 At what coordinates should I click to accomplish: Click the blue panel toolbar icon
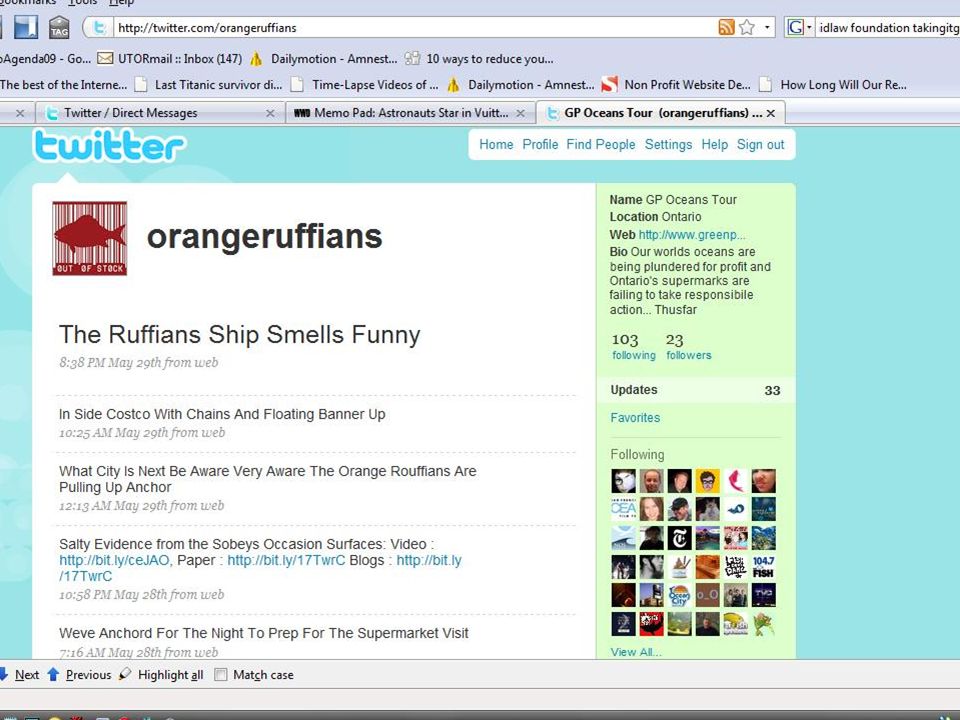26,28
